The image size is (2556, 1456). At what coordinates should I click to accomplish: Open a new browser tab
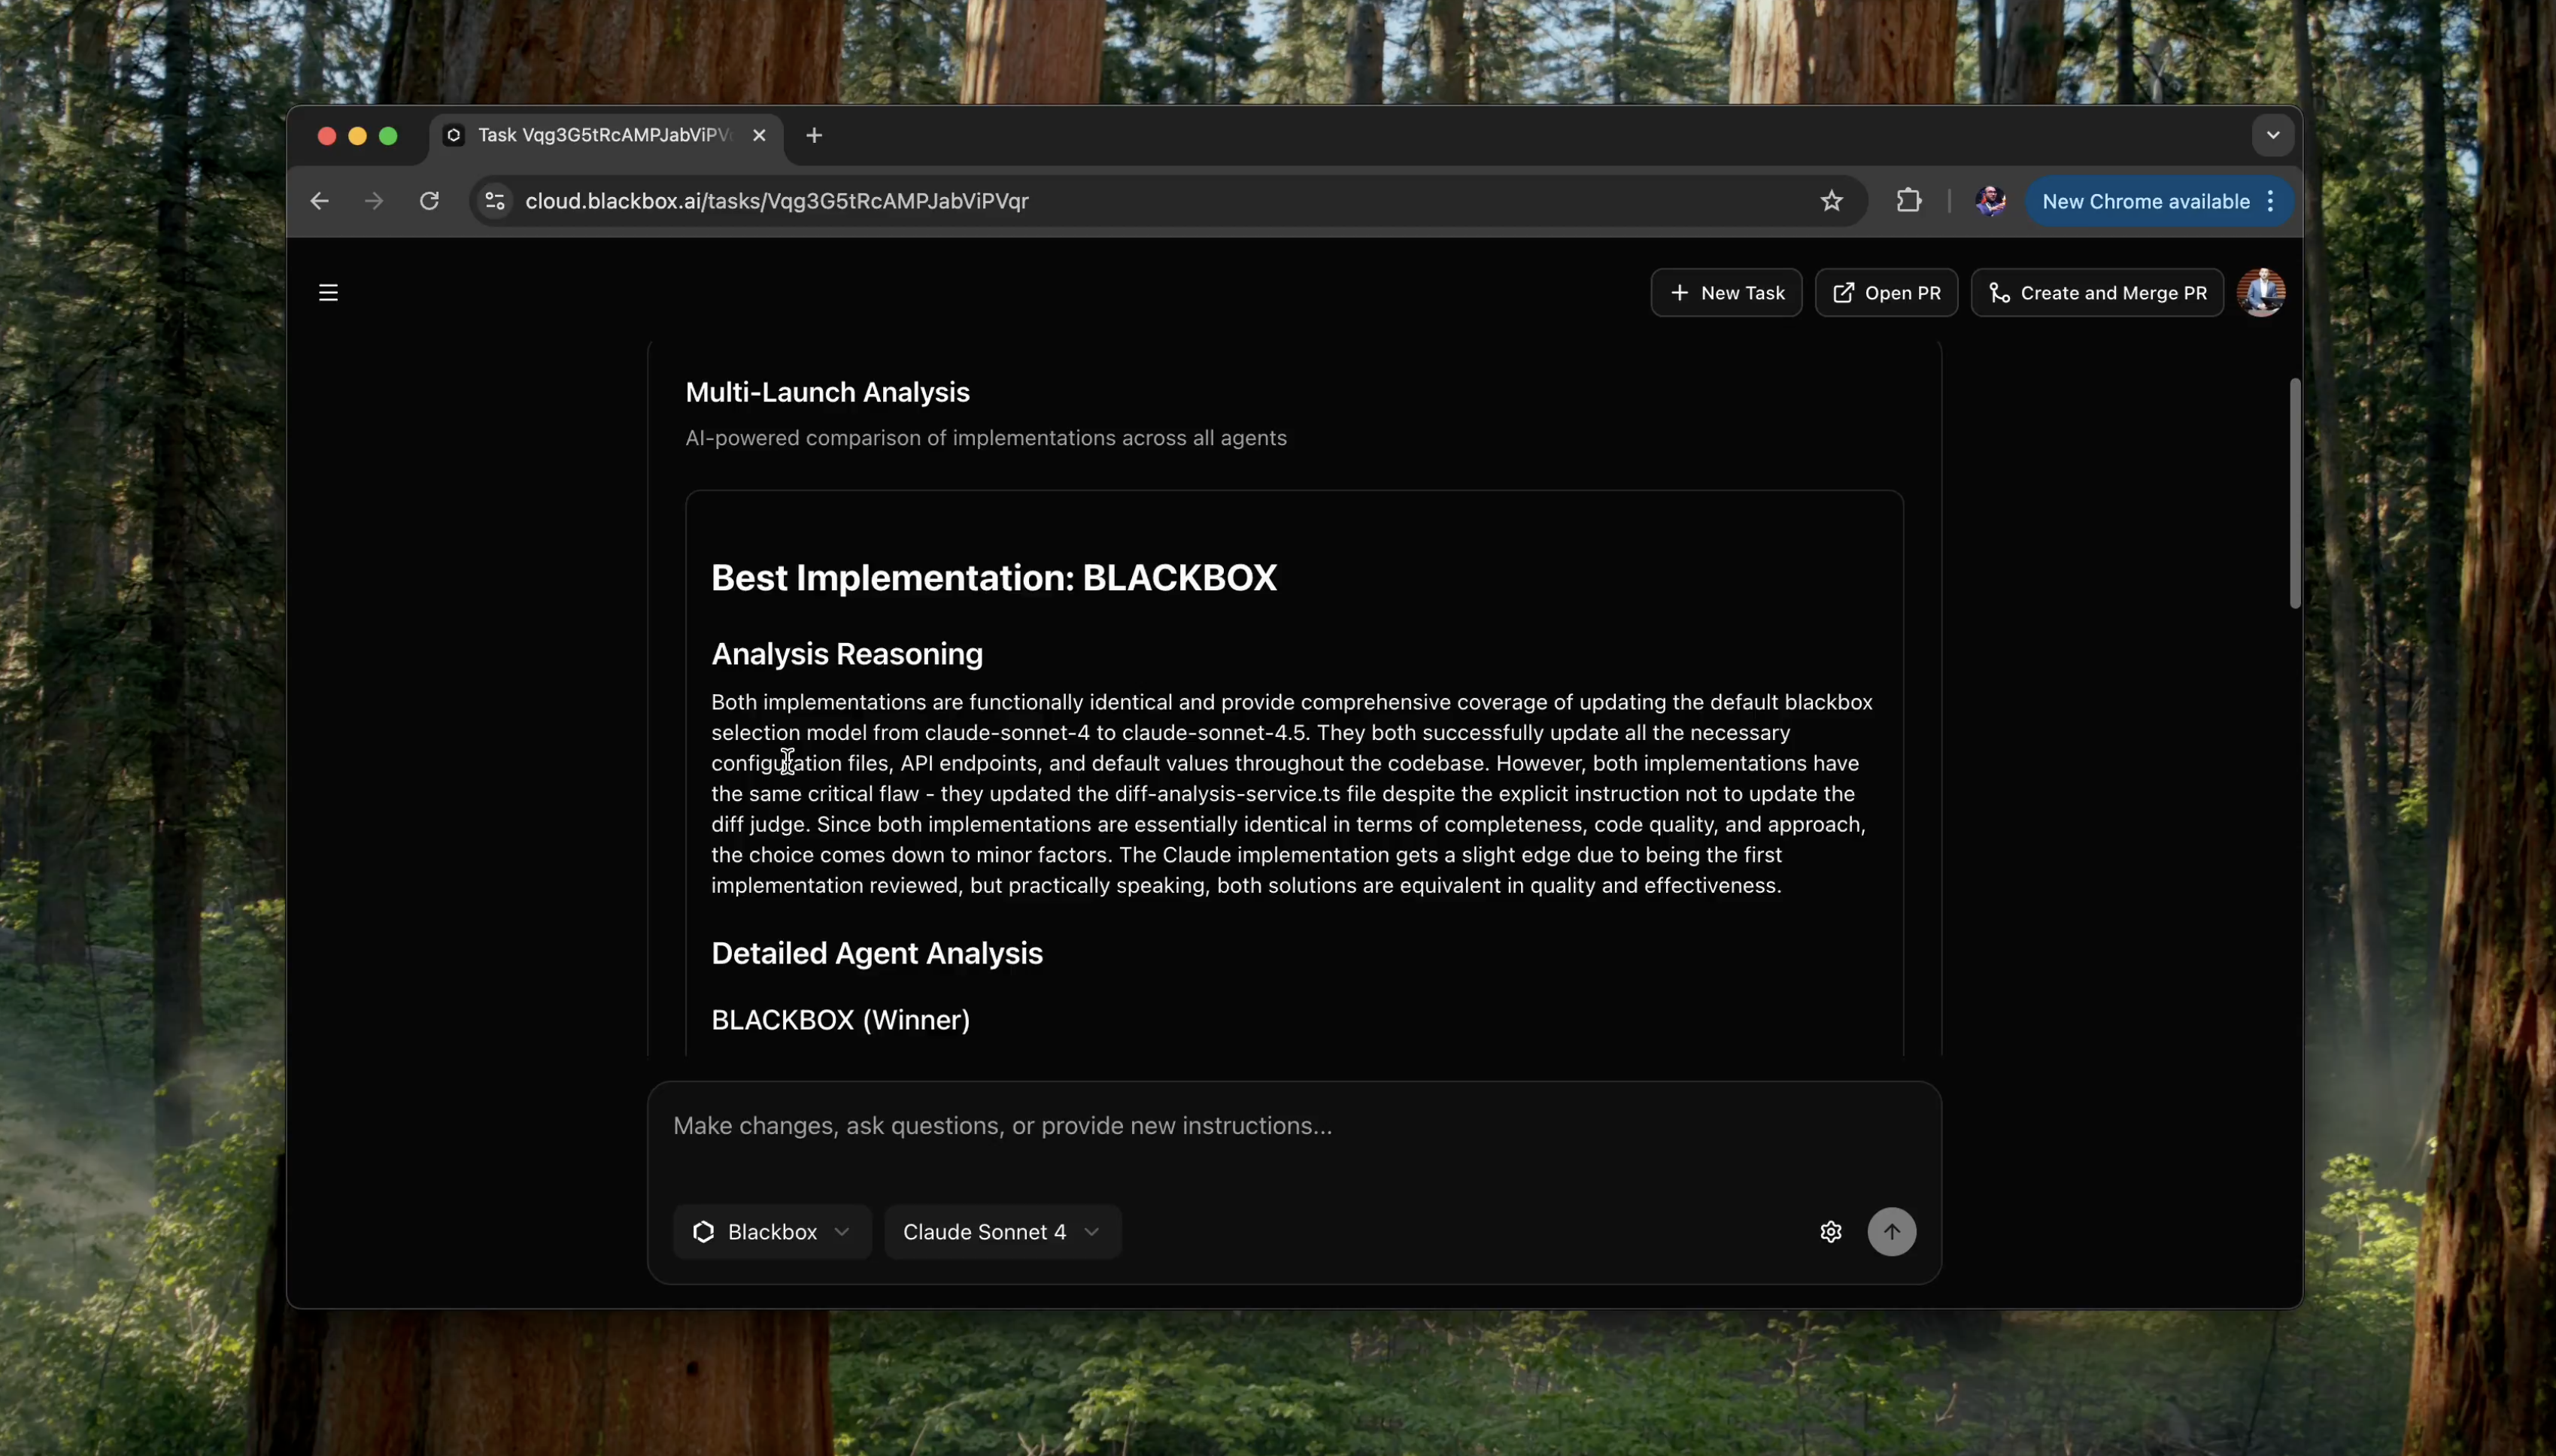[814, 135]
